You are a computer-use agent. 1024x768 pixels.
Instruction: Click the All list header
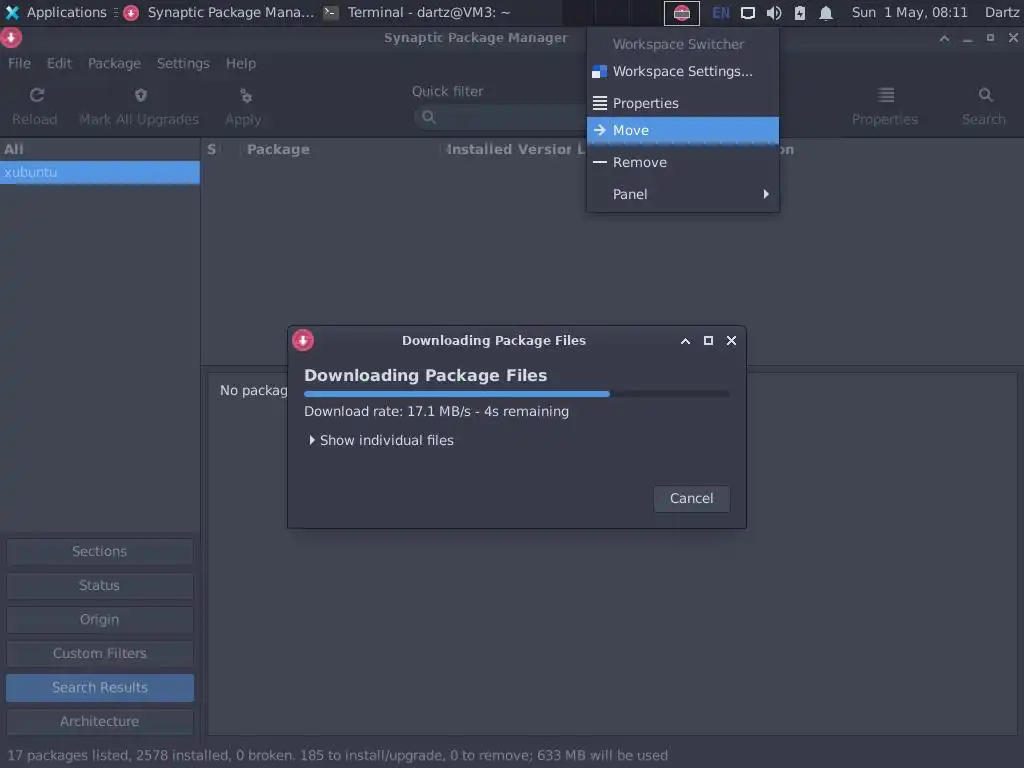click(99, 149)
